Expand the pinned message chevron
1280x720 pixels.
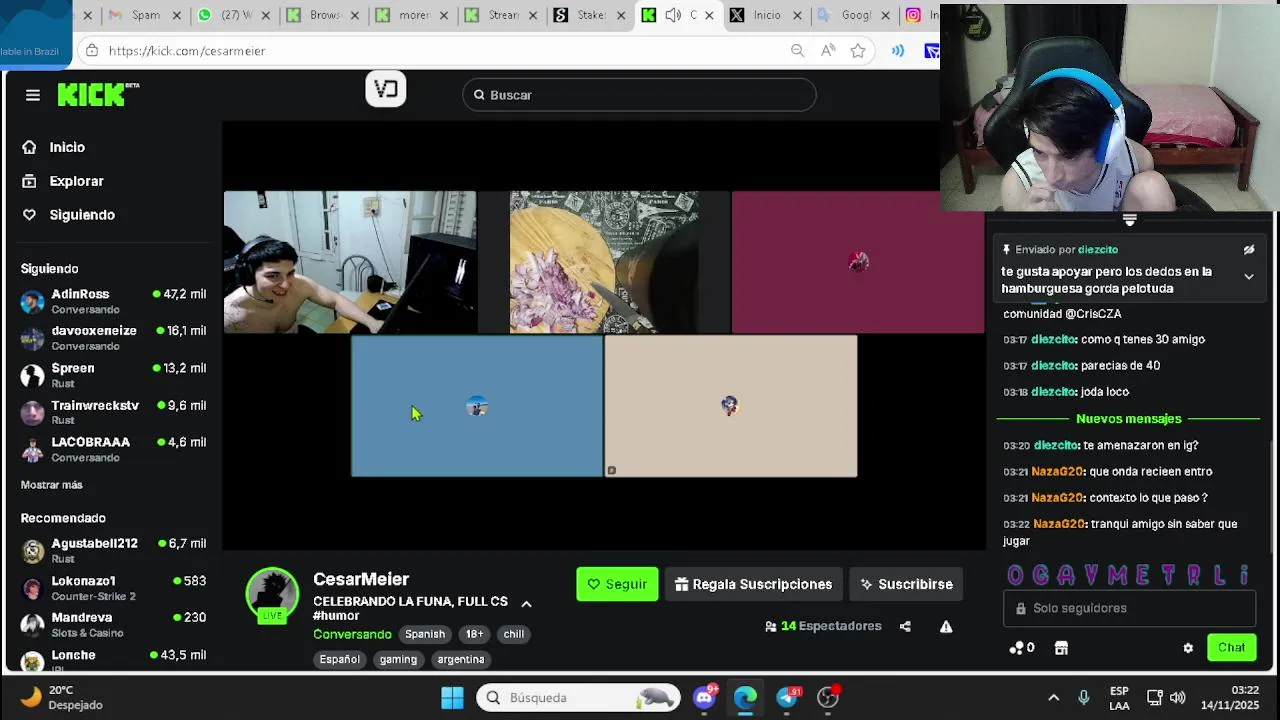1249,277
